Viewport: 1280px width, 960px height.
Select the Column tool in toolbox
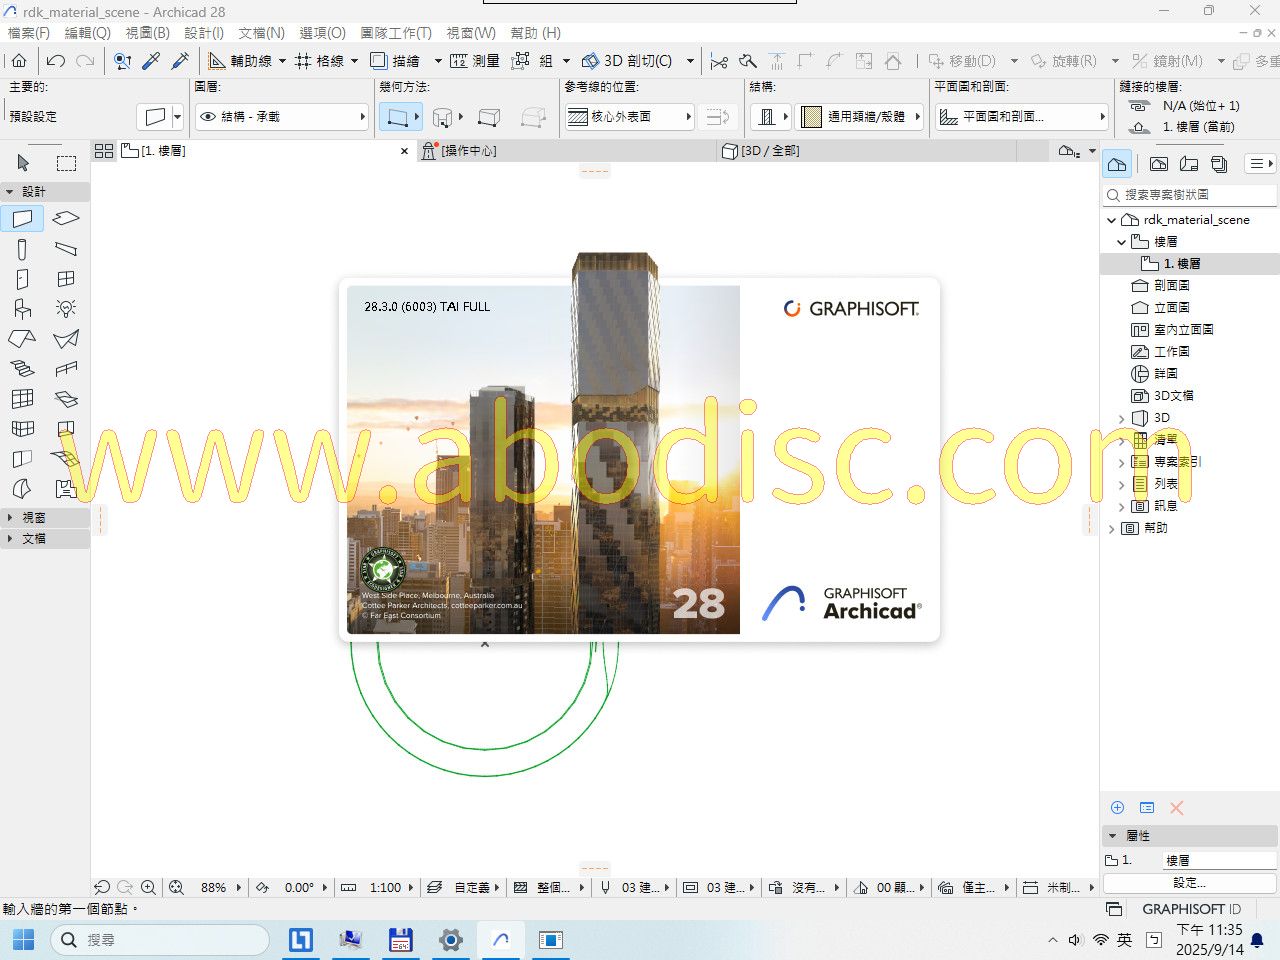[x=23, y=249]
